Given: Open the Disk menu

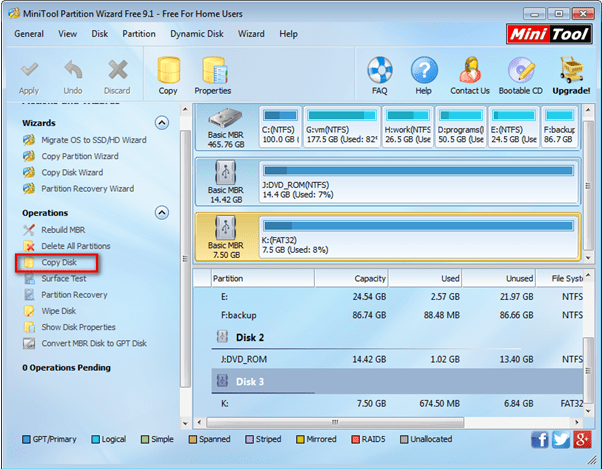Looking at the screenshot, I should 99,34.
